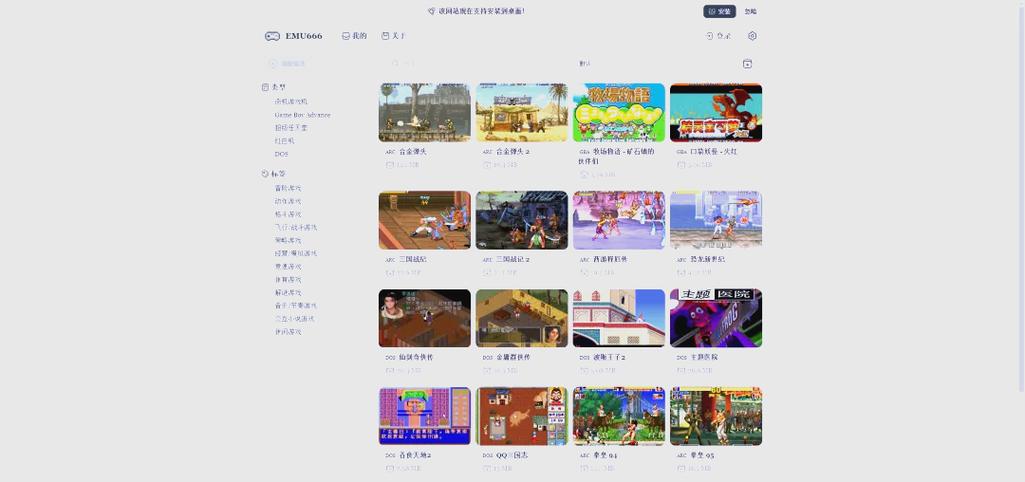
Task: Open the 合金弹头 game thumbnail
Action: (x=424, y=112)
